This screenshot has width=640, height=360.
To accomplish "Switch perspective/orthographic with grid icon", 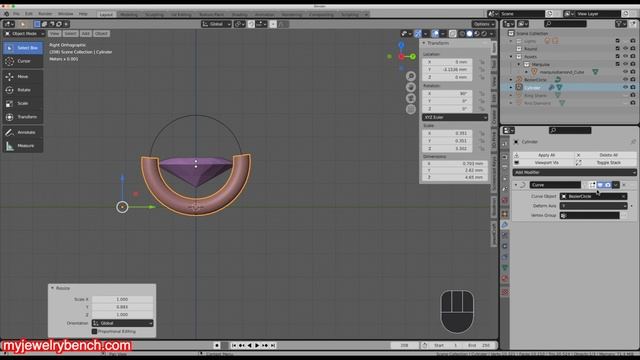I will [411, 109].
